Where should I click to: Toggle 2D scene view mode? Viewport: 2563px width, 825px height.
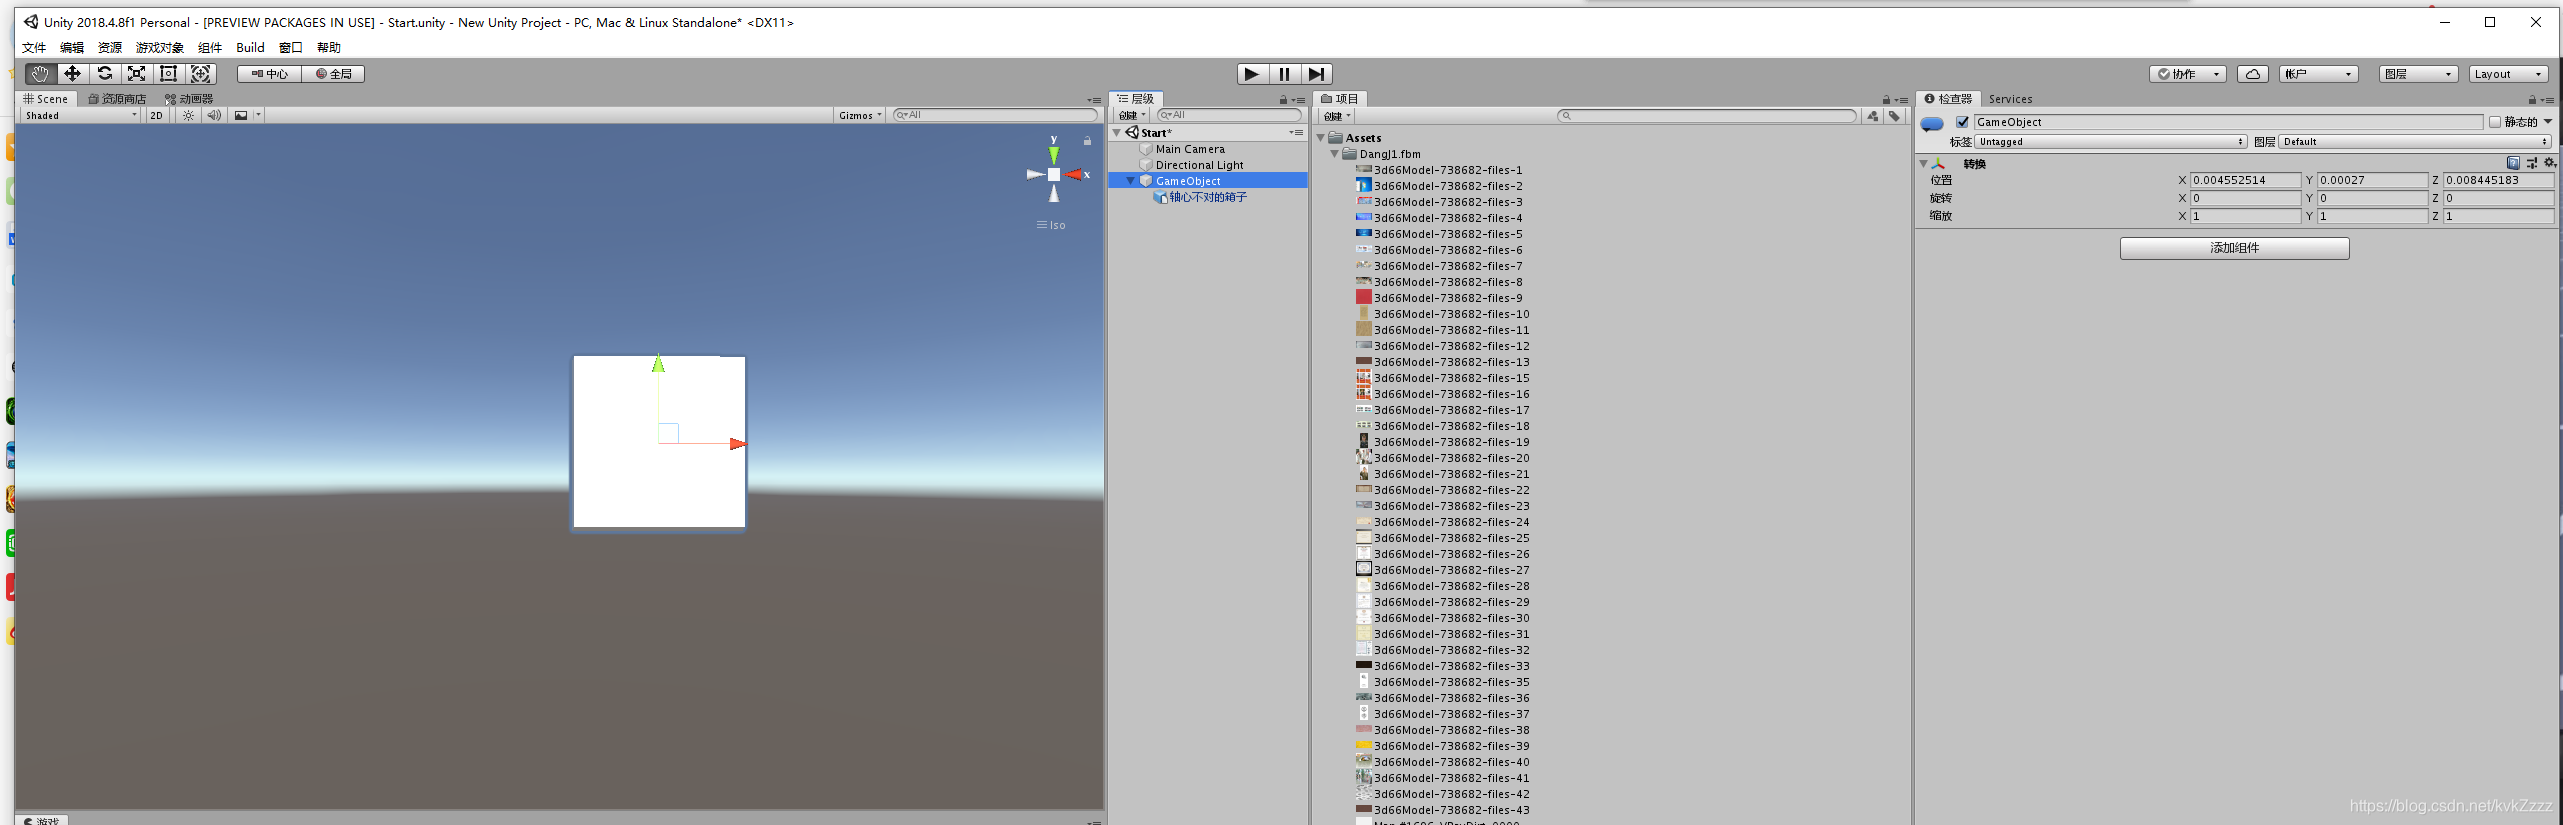click(156, 115)
